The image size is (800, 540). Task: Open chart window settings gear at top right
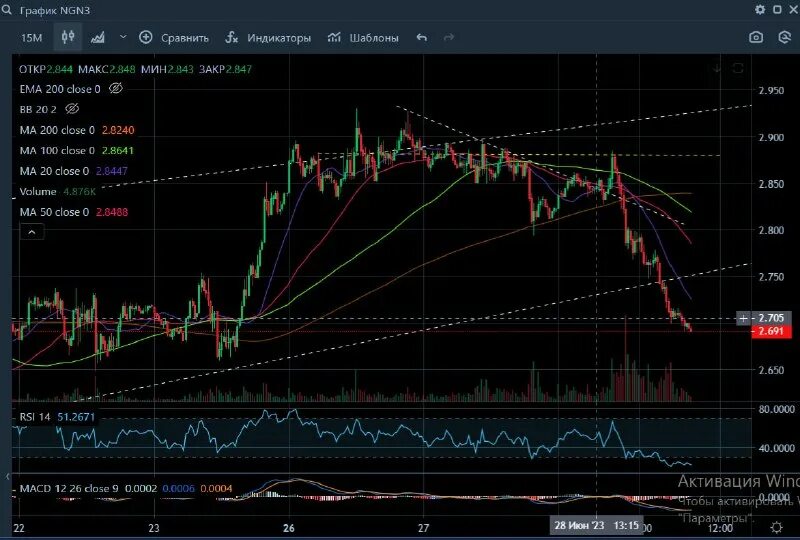point(760,10)
